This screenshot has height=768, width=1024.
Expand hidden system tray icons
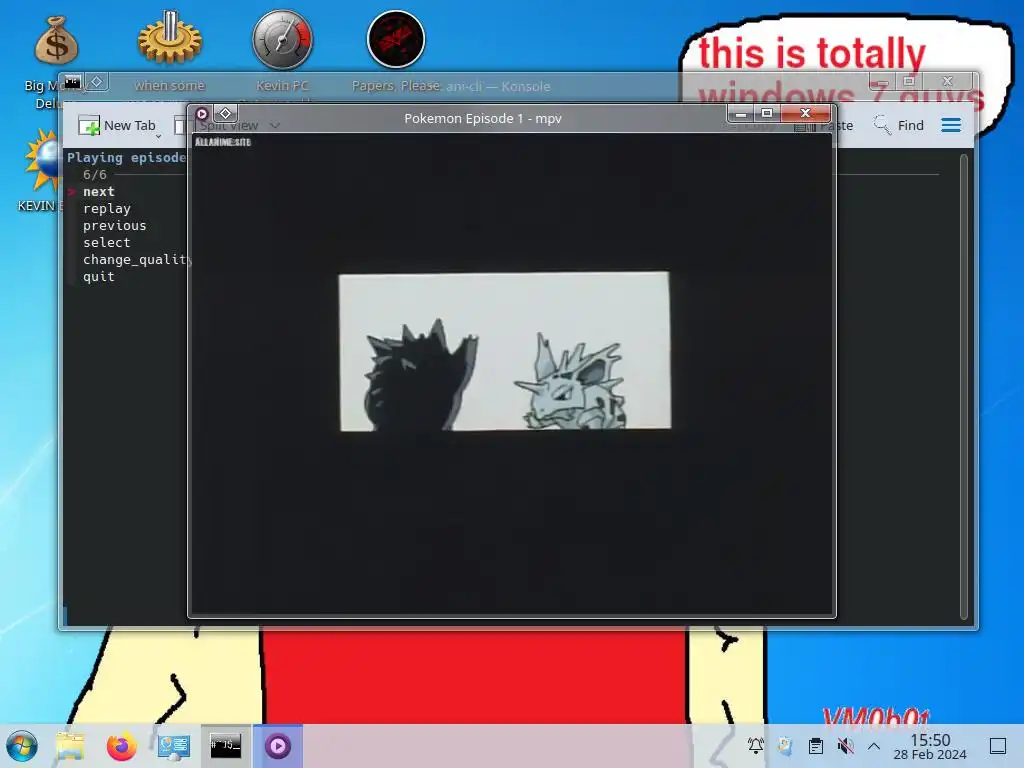pyautogui.click(x=874, y=746)
